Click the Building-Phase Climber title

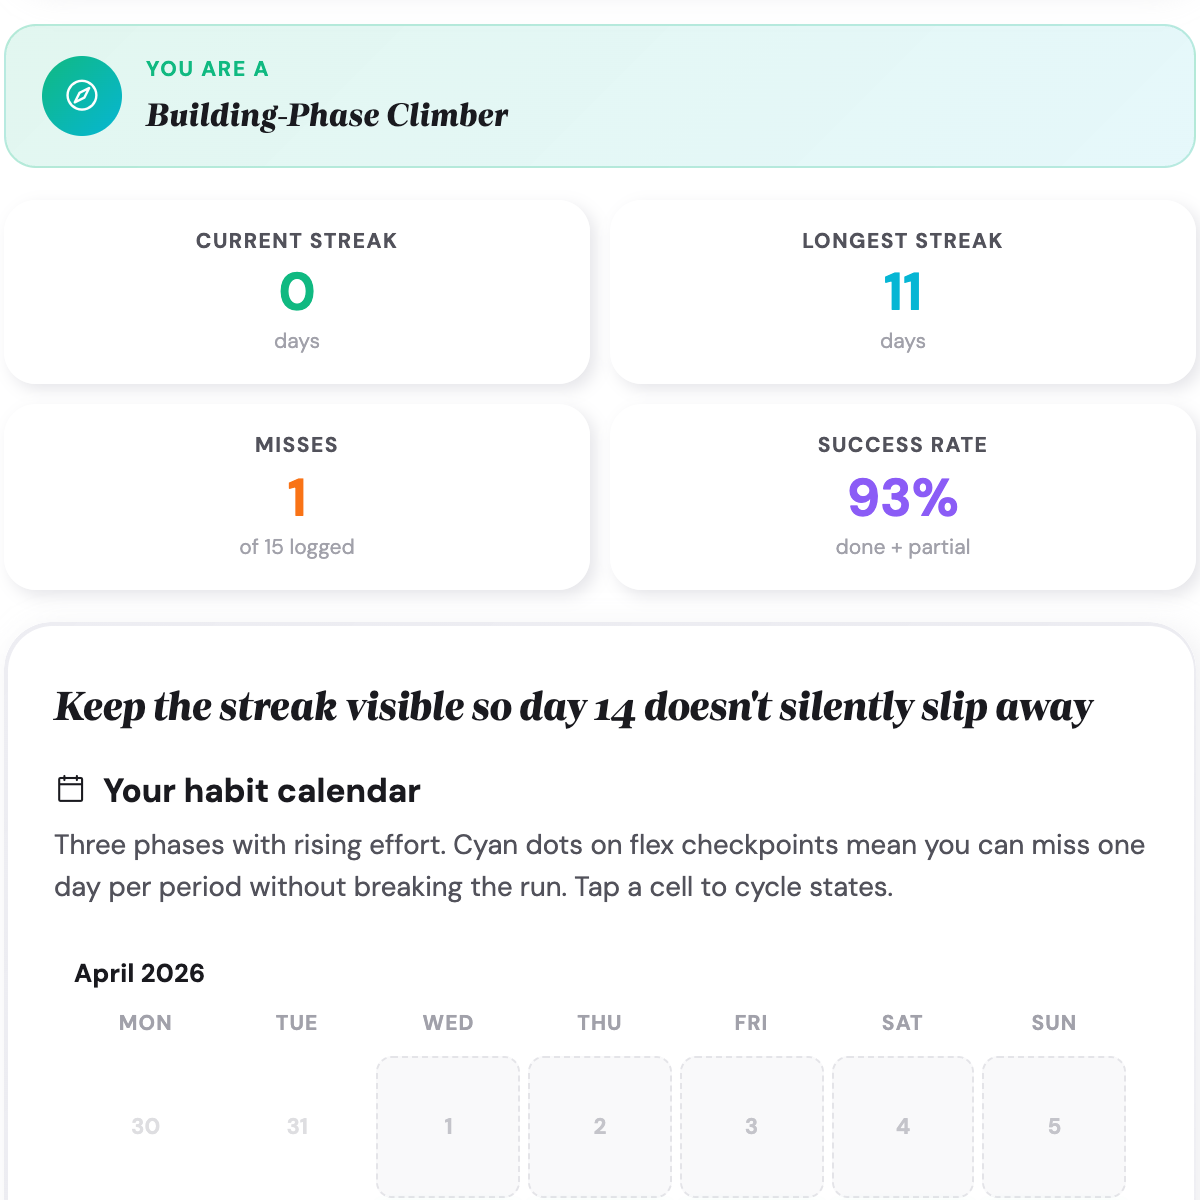[x=327, y=115]
